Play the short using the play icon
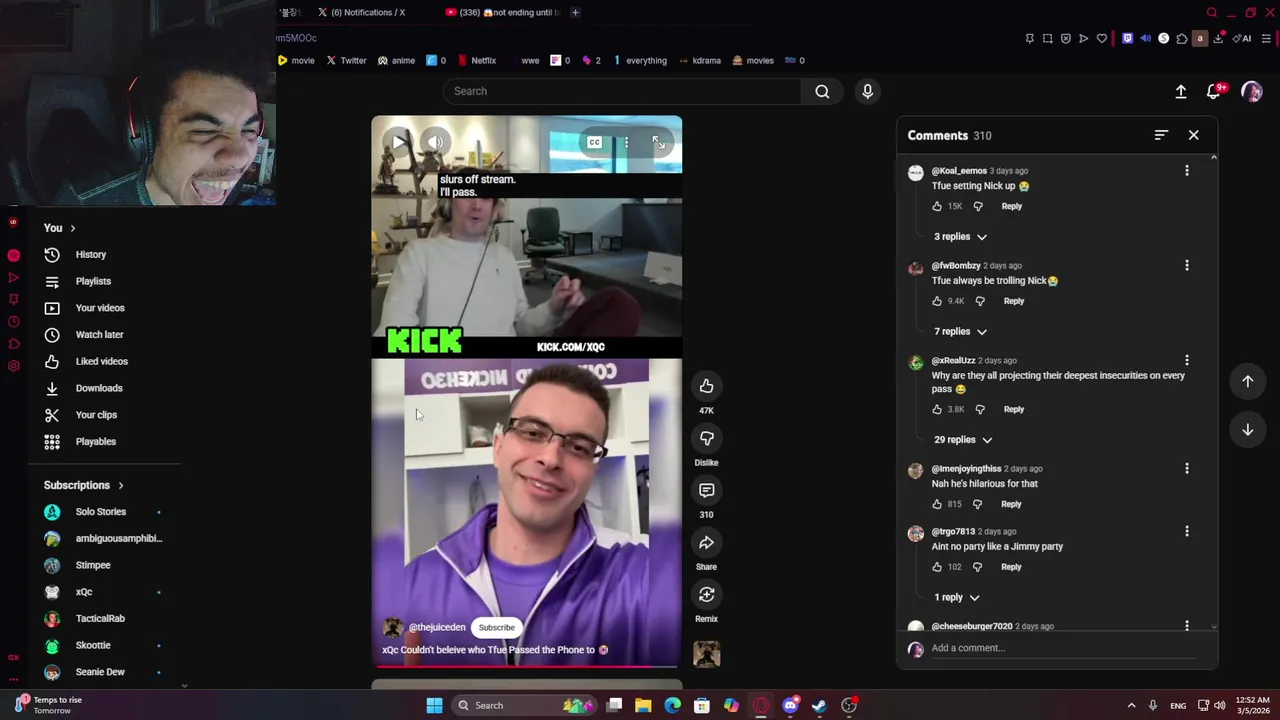The image size is (1280, 720). point(399,142)
